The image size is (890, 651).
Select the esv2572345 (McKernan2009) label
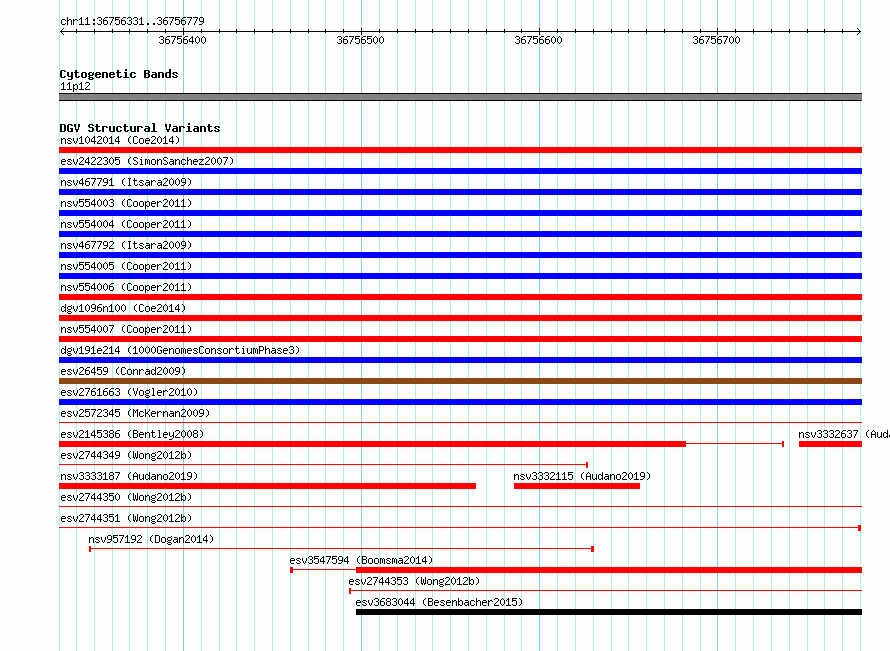[x=135, y=413]
